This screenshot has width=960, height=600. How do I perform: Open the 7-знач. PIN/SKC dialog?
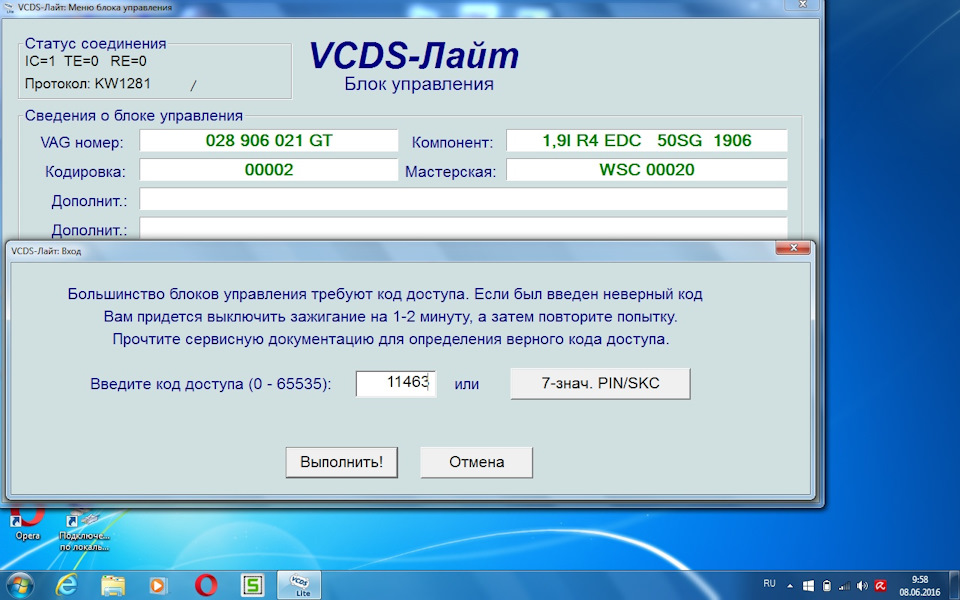click(600, 384)
